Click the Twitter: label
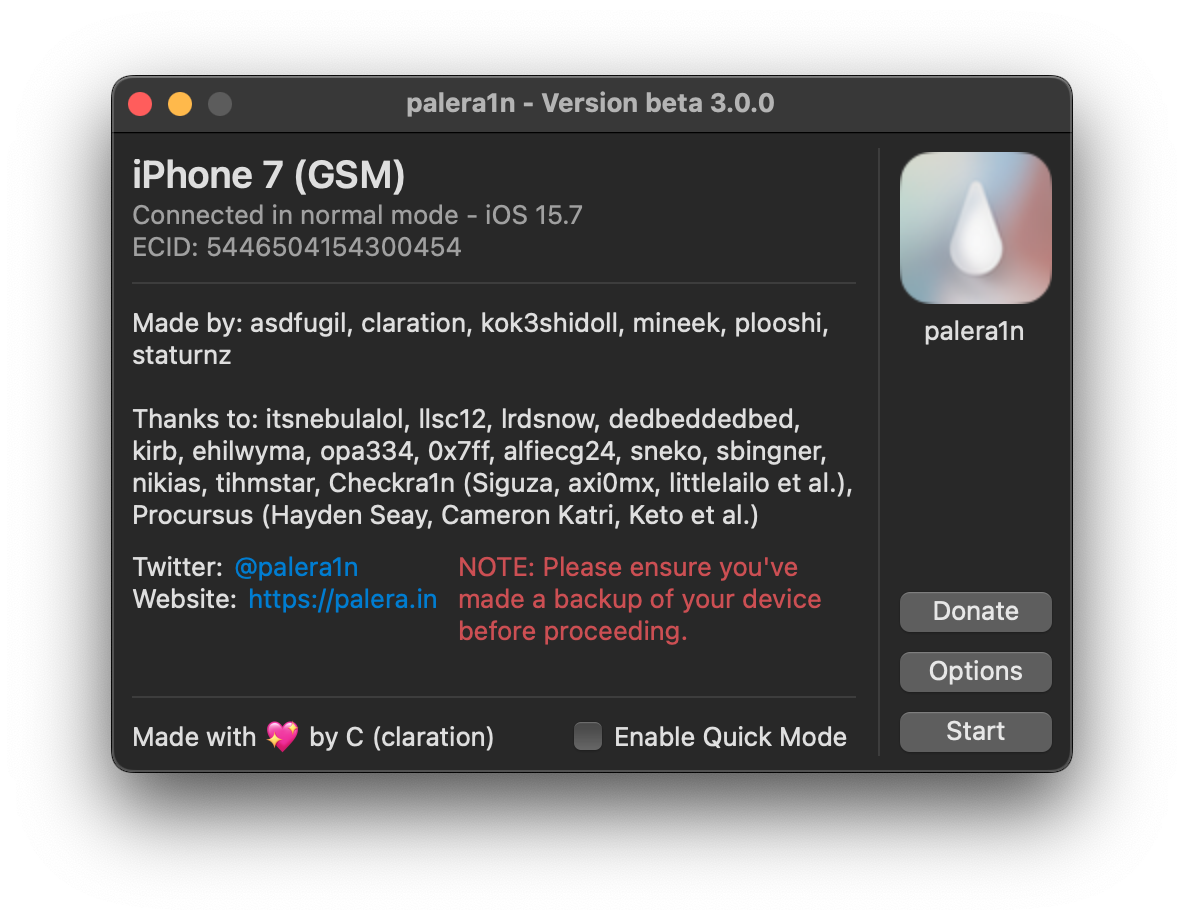Image resolution: width=1184 pixels, height=920 pixels. coord(177,567)
